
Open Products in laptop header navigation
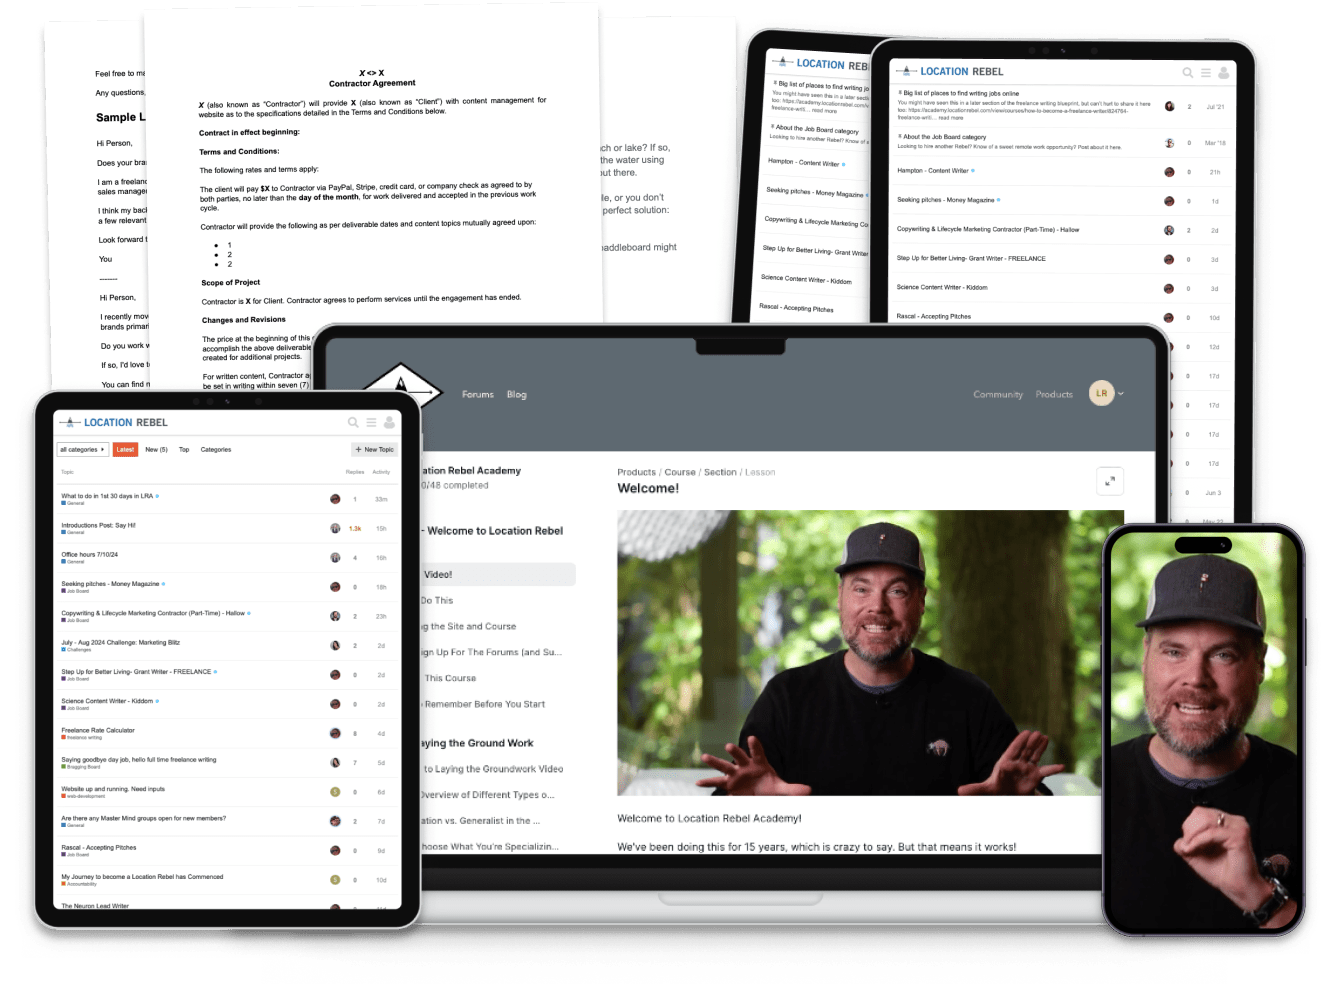pos(1054,394)
